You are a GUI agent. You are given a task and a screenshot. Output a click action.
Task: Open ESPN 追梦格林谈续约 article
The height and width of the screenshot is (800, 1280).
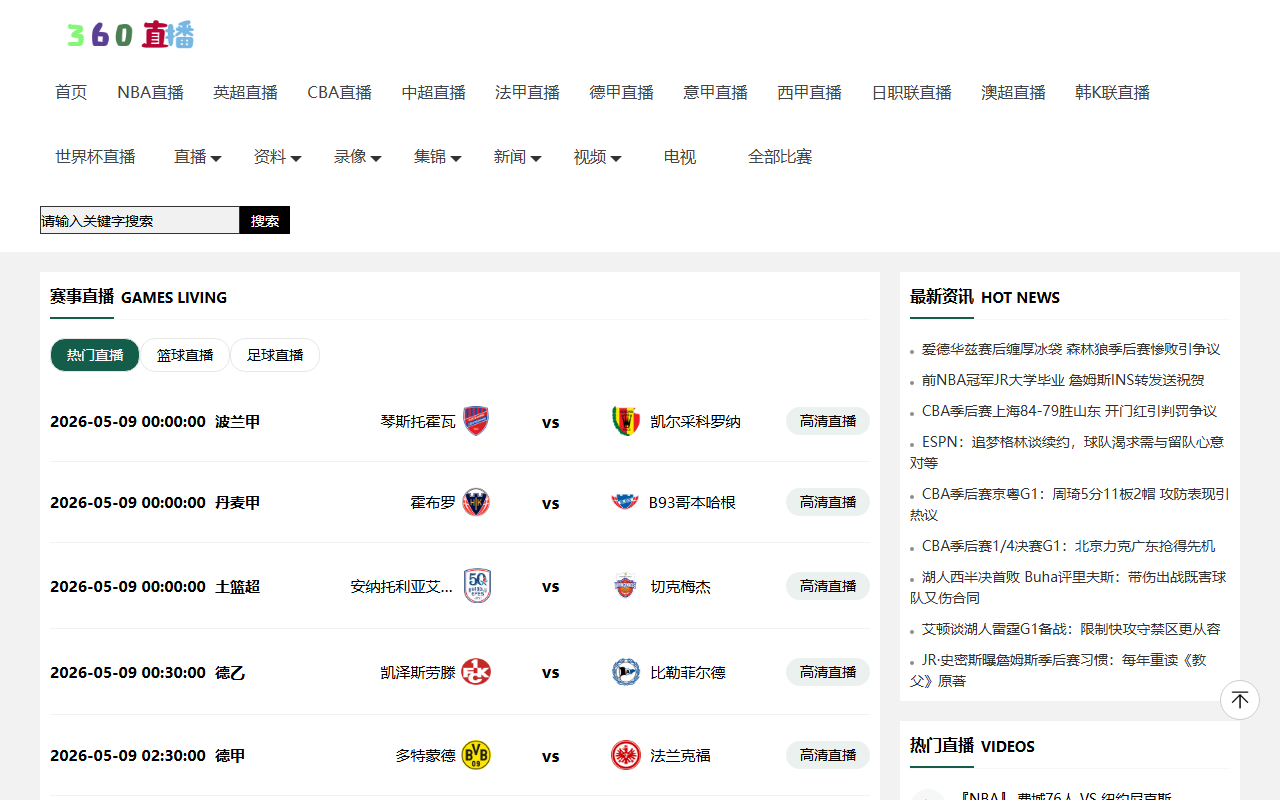tap(1067, 452)
